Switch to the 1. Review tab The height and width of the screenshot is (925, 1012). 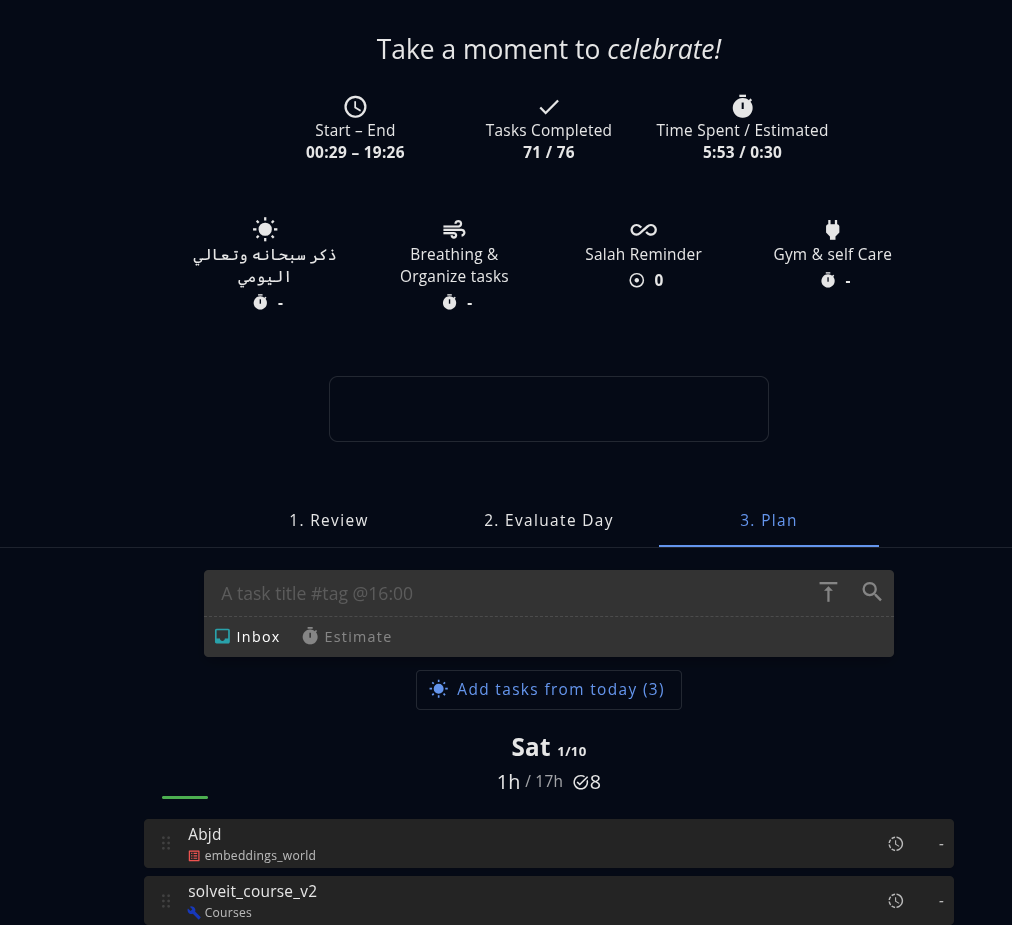328,520
